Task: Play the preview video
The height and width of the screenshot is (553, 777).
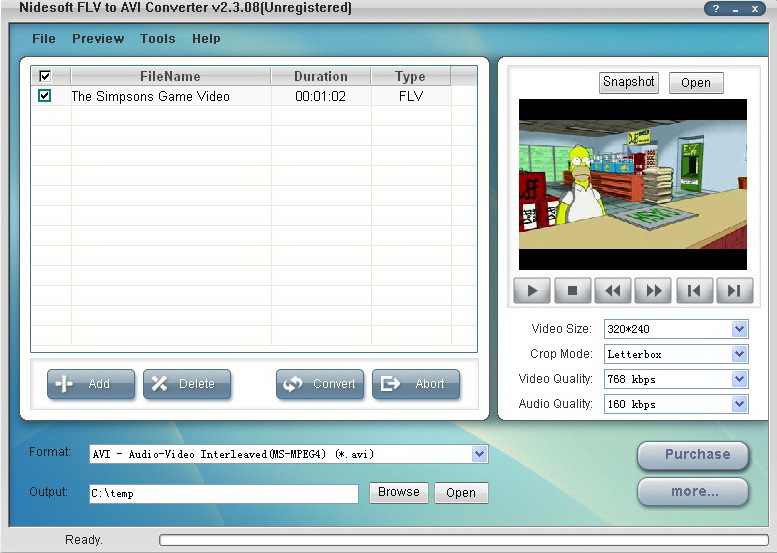Action: 532,290
